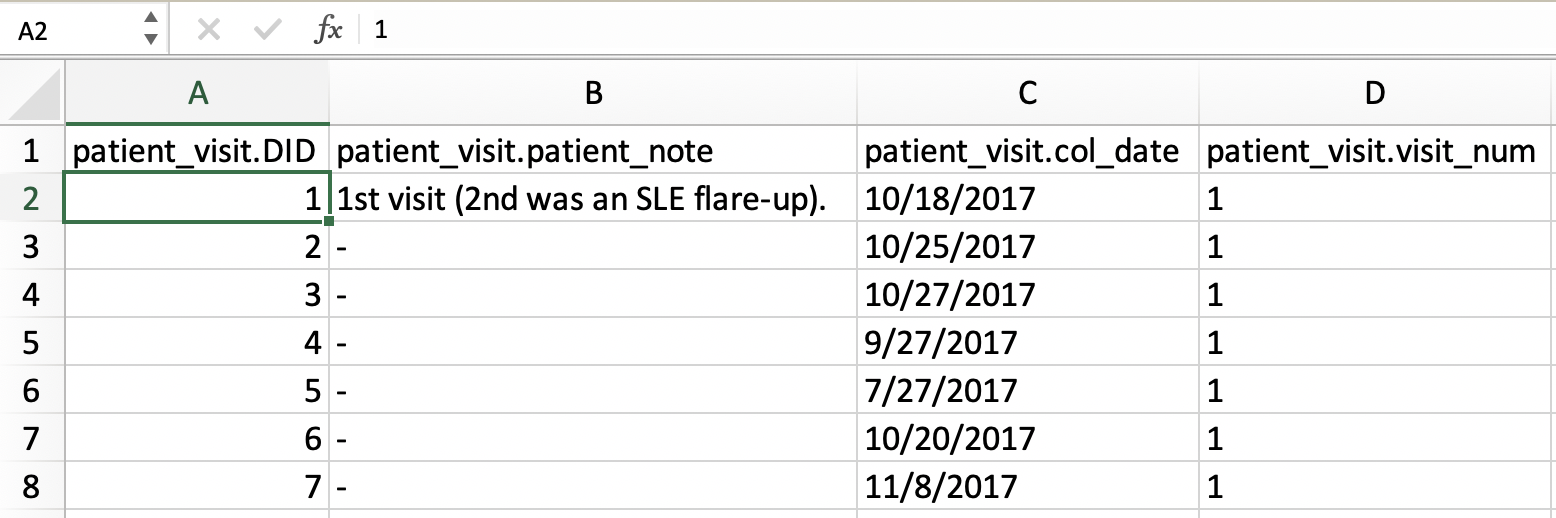Select column C header
The height and width of the screenshot is (518, 1556).
click(1028, 93)
